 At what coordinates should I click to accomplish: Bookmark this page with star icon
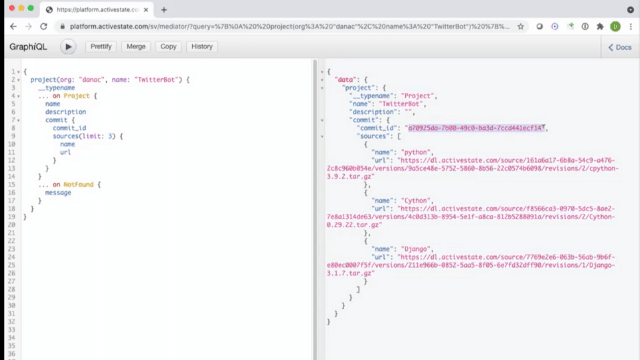point(520,27)
